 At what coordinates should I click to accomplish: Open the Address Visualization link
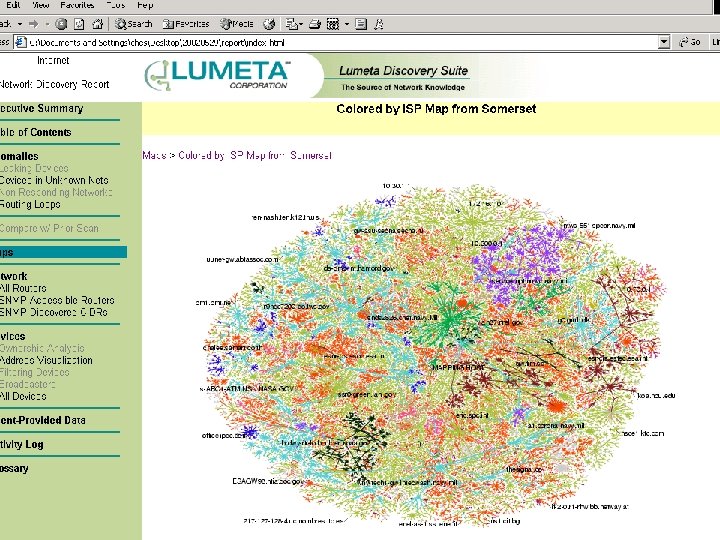pos(46,360)
